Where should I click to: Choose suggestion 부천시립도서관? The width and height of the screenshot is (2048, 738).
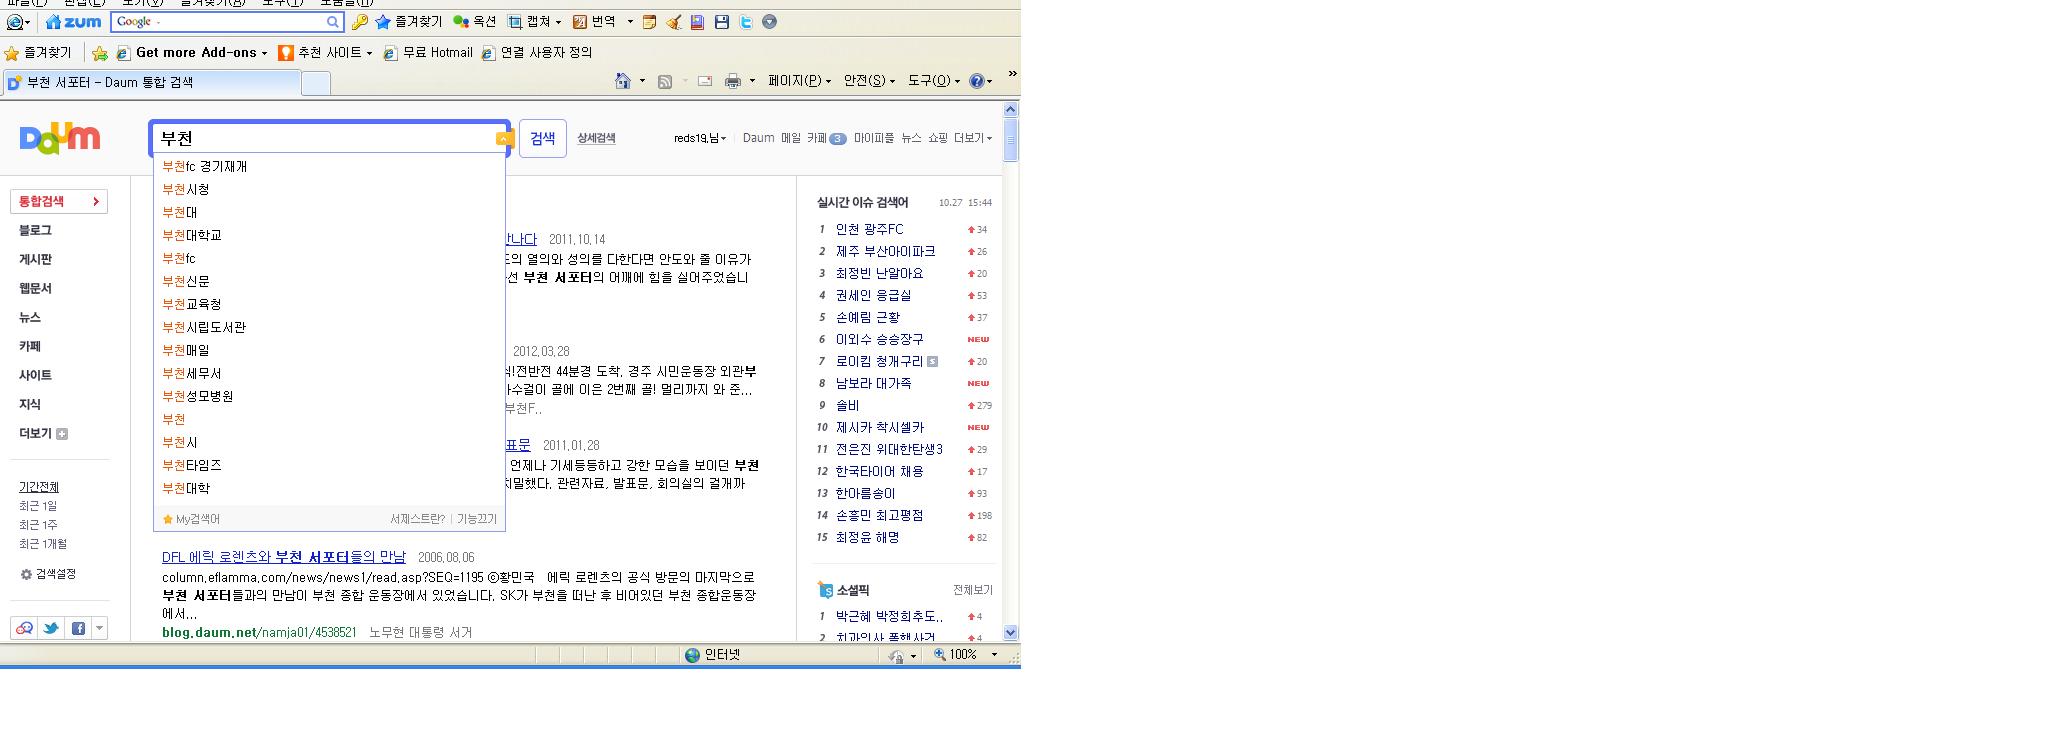204,327
